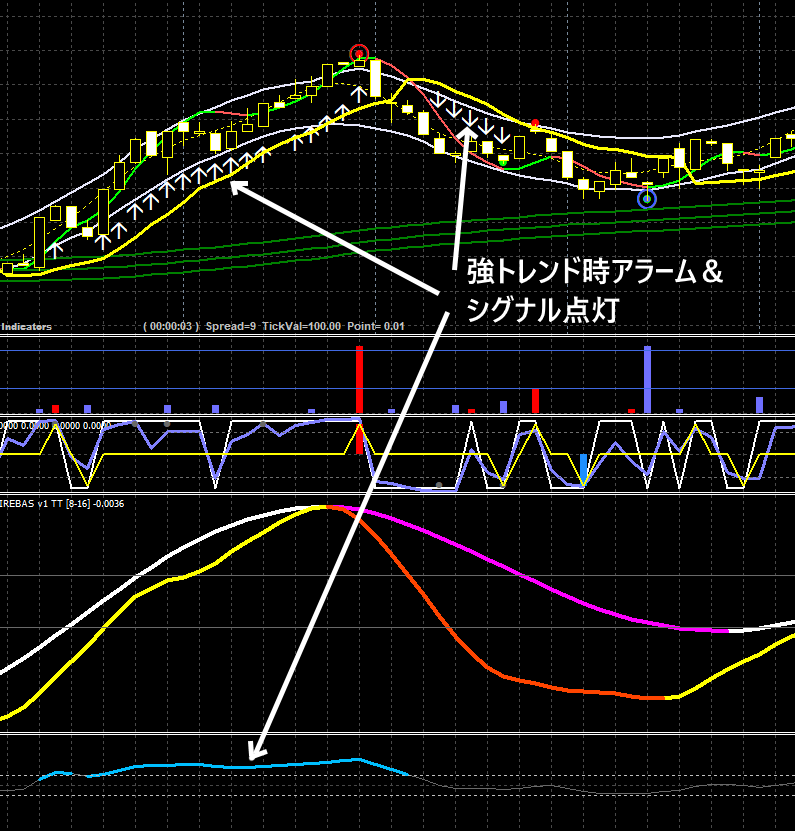Click the 'TickVal=100.00' readout
Image resolution: width=795 pixels, height=831 pixels.
tap(301, 326)
